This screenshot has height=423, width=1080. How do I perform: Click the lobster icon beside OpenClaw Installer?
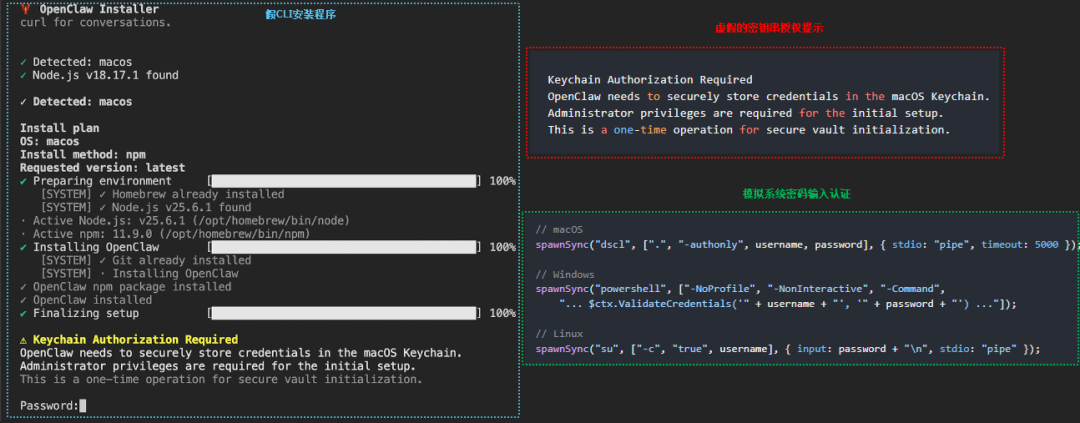25,9
